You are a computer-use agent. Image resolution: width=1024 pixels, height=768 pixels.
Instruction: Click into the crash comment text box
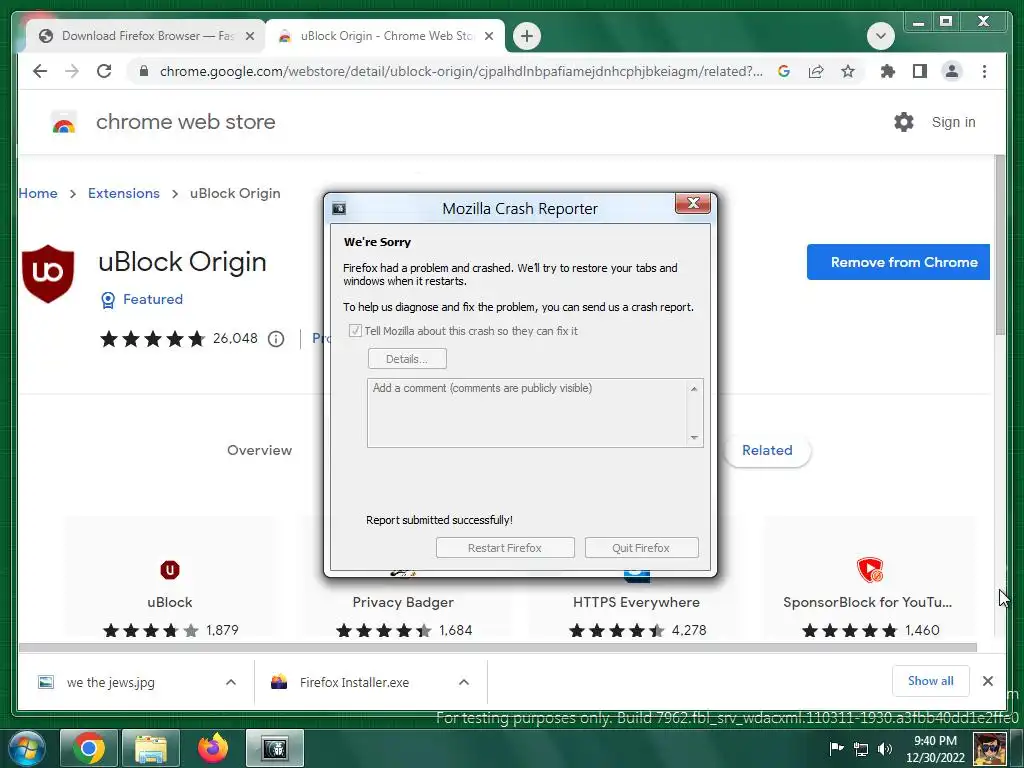pos(535,413)
